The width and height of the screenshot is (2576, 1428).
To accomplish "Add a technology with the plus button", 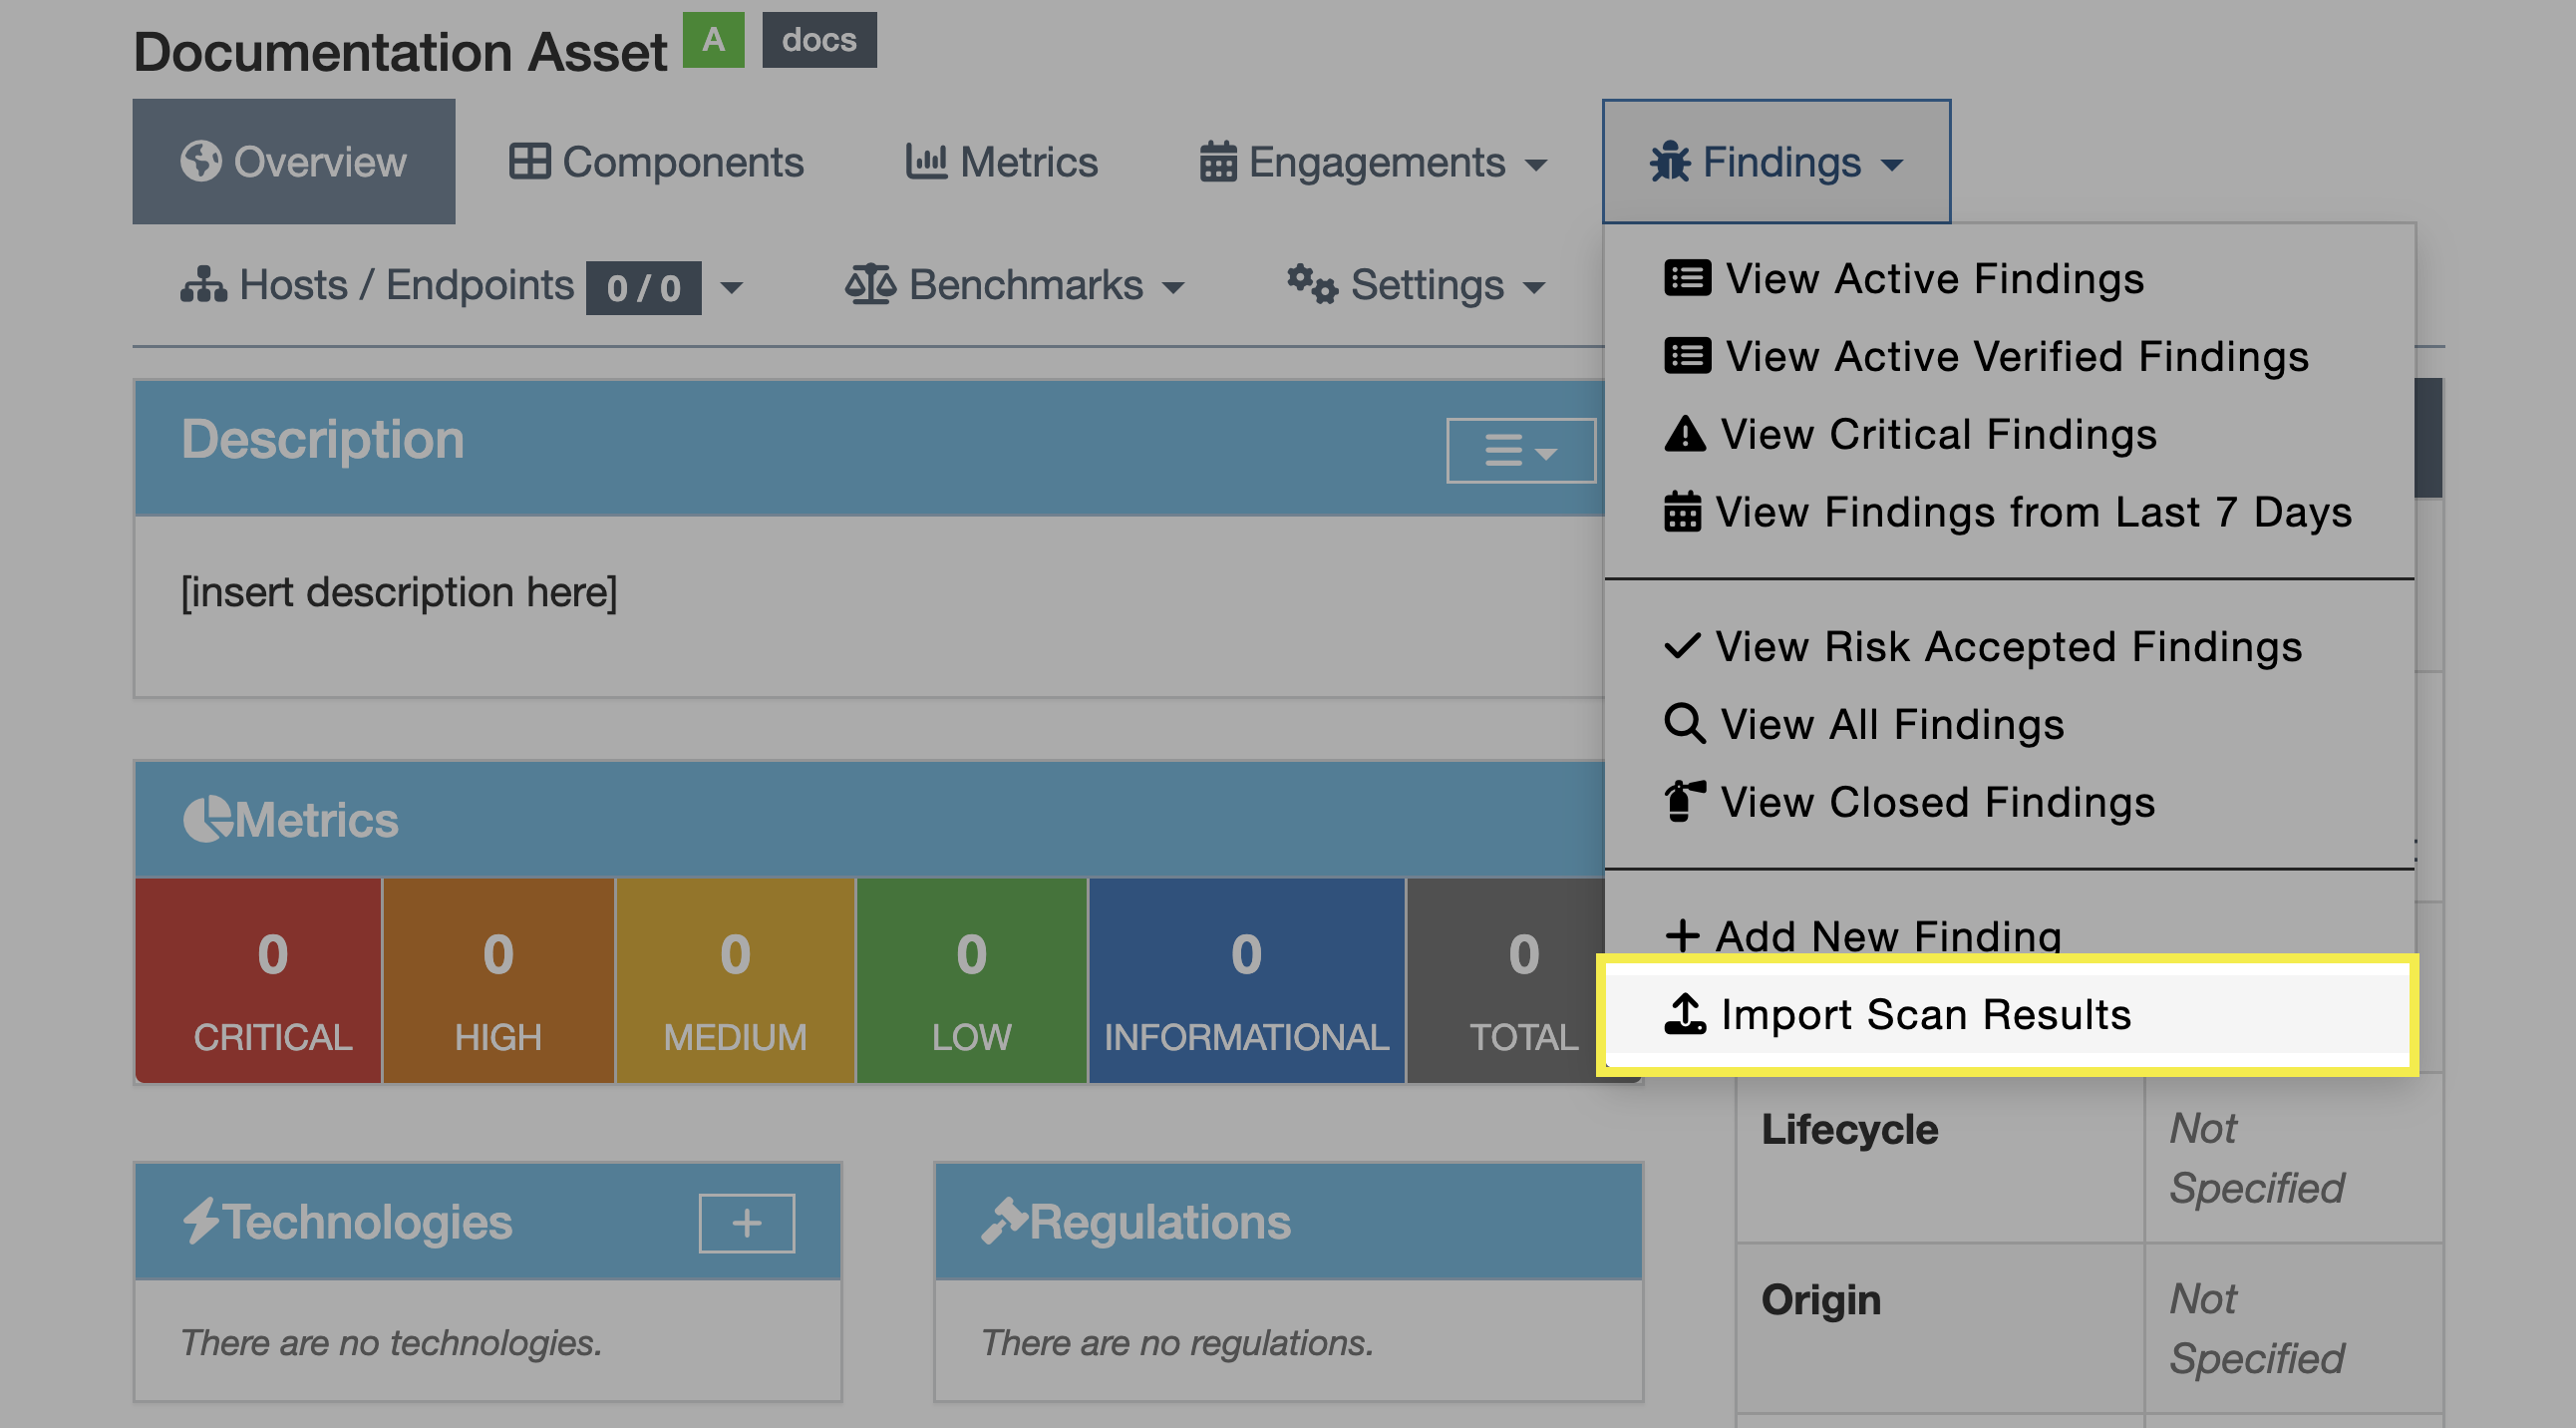I will pyautogui.click(x=746, y=1222).
